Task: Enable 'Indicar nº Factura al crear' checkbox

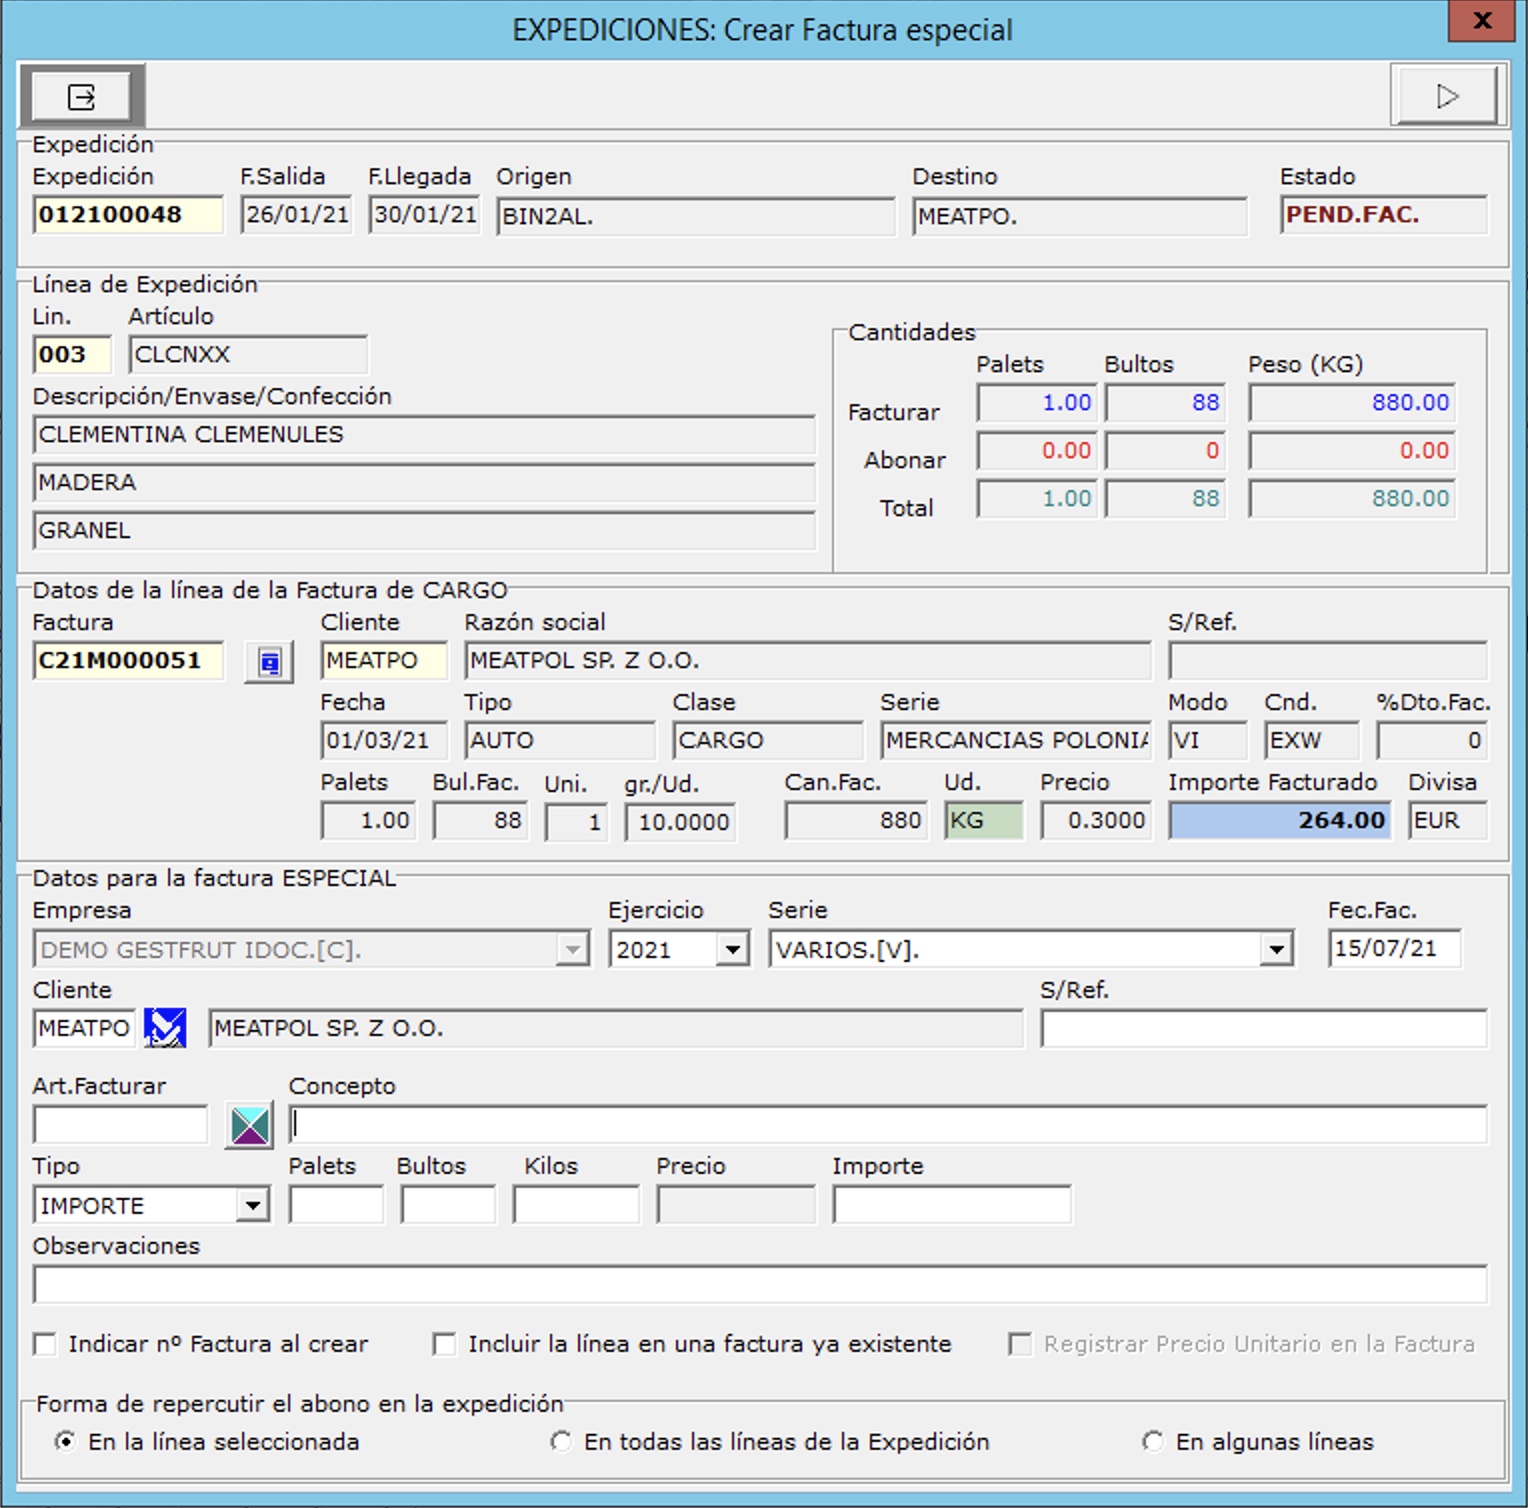Action: click(x=45, y=1344)
